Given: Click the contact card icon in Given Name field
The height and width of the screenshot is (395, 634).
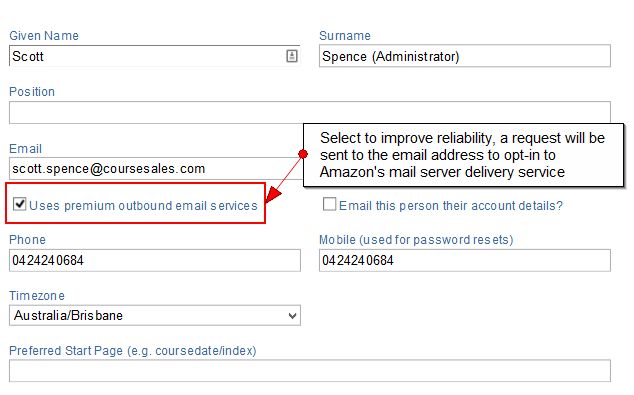Looking at the screenshot, I should coord(292,56).
